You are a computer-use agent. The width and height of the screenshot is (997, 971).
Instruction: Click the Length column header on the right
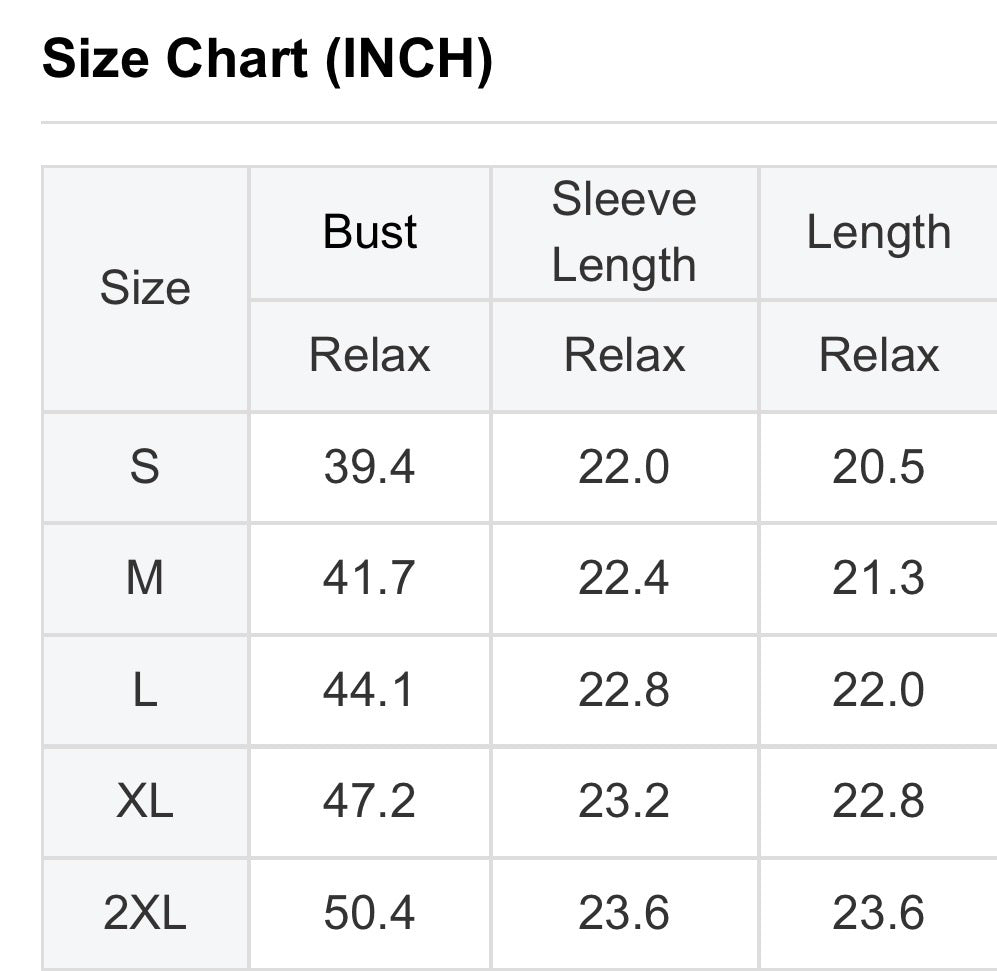click(878, 232)
